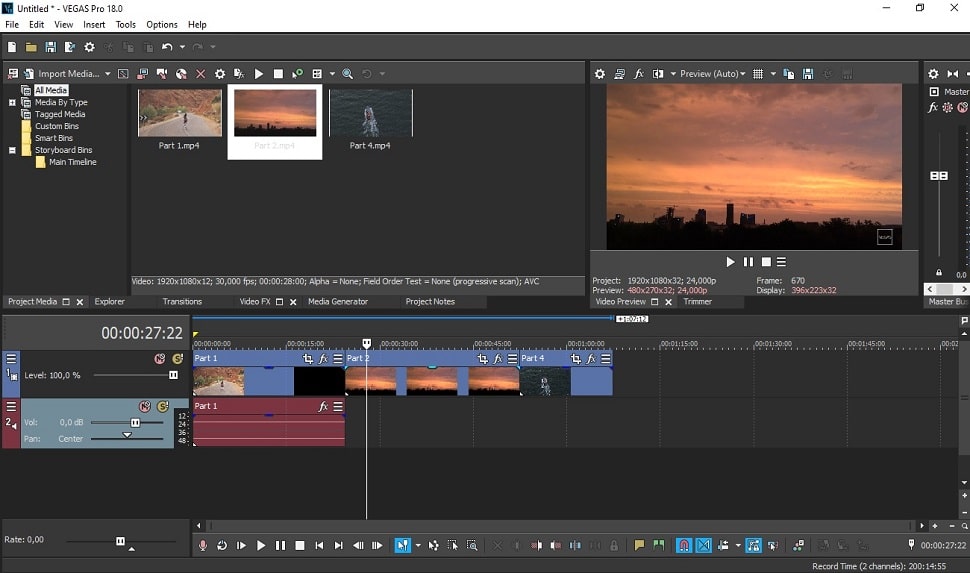
Task: Open the Tools menu
Action: 126,25
